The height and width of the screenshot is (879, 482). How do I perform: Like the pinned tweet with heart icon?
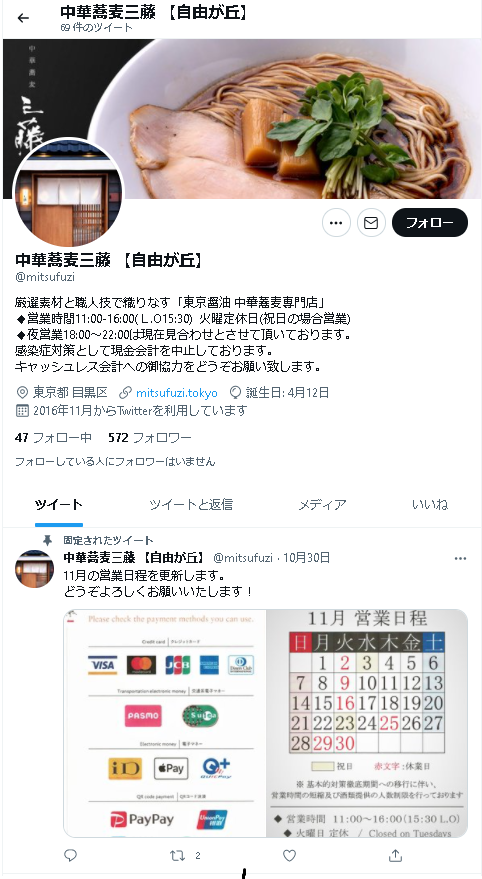click(x=289, y=855)
